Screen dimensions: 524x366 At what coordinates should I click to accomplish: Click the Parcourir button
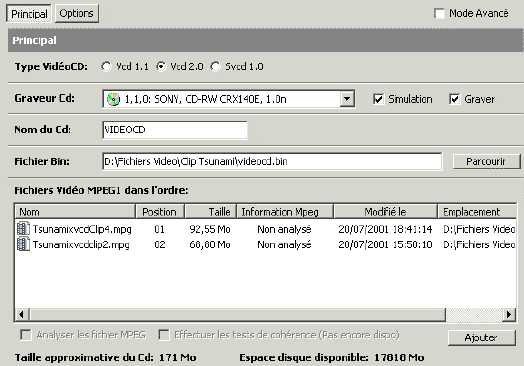(x=486, y=162)
